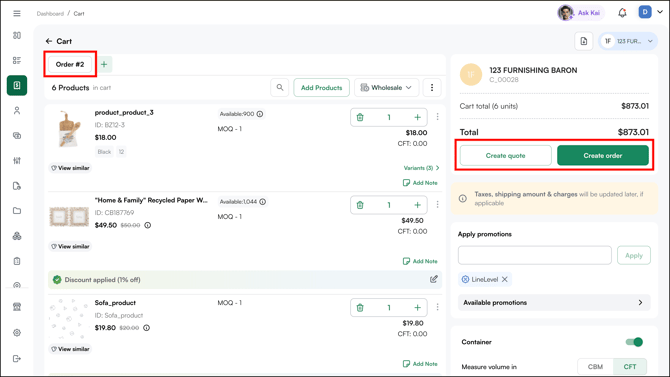Open the Wholesale price list dropdown
The height and width of the screenshot is (377, 670).
[387, 88]
